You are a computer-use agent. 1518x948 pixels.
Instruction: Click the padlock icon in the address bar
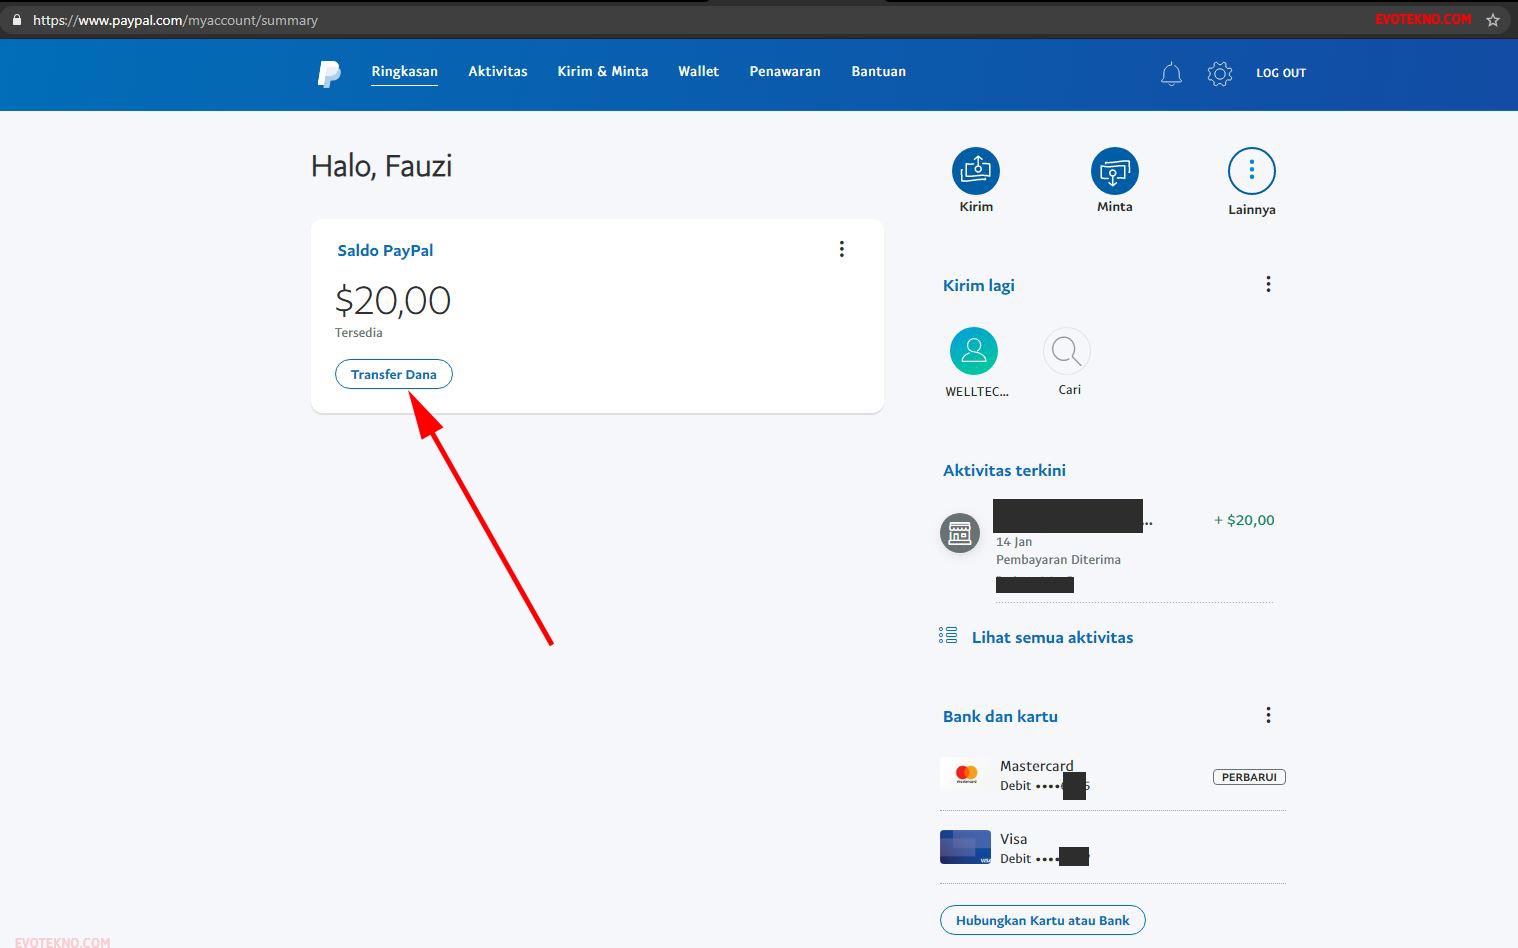pos(16,19)
